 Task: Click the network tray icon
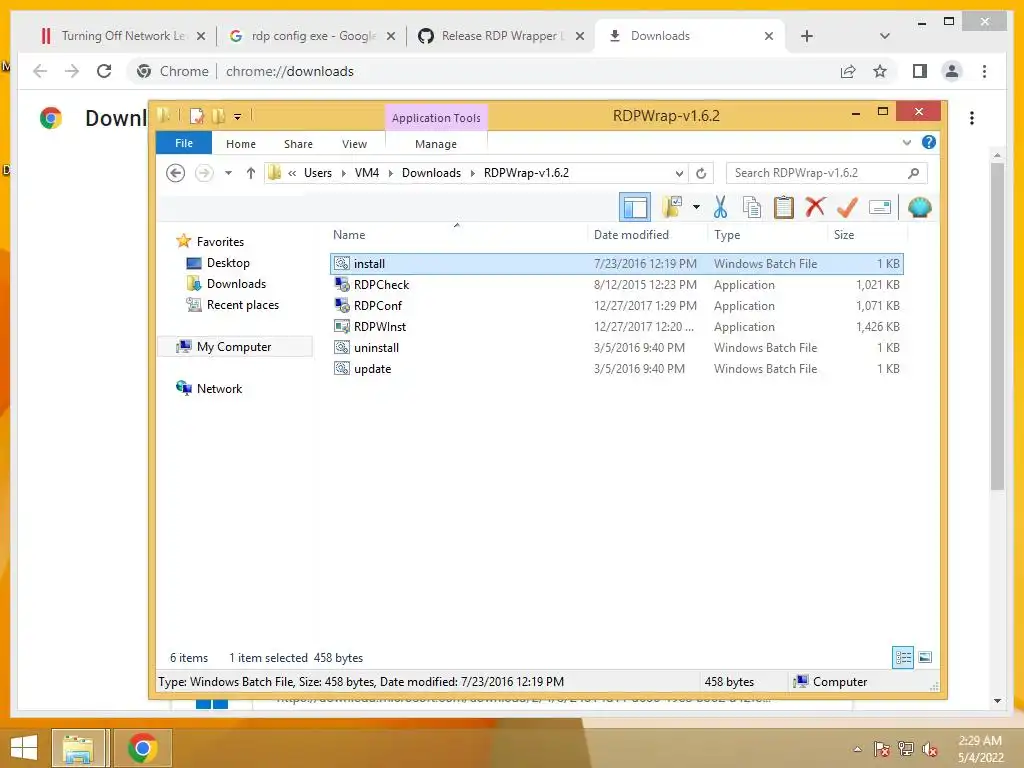pos(906,749)
